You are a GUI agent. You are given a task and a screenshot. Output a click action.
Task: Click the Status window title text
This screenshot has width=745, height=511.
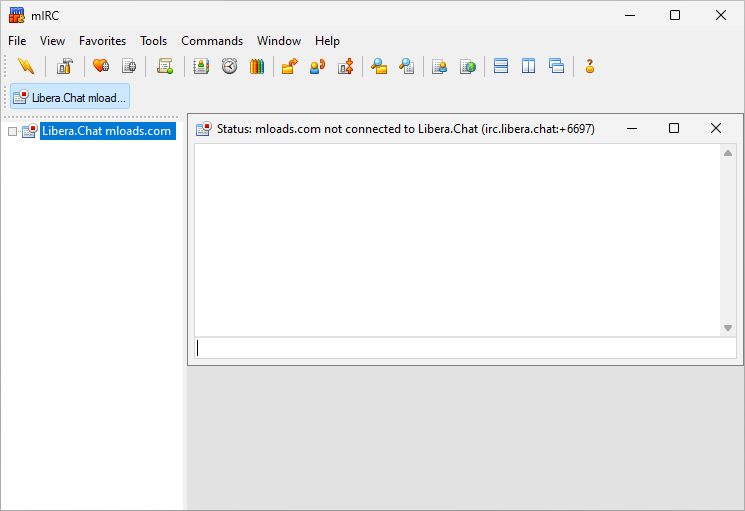(x=406, y=129)
